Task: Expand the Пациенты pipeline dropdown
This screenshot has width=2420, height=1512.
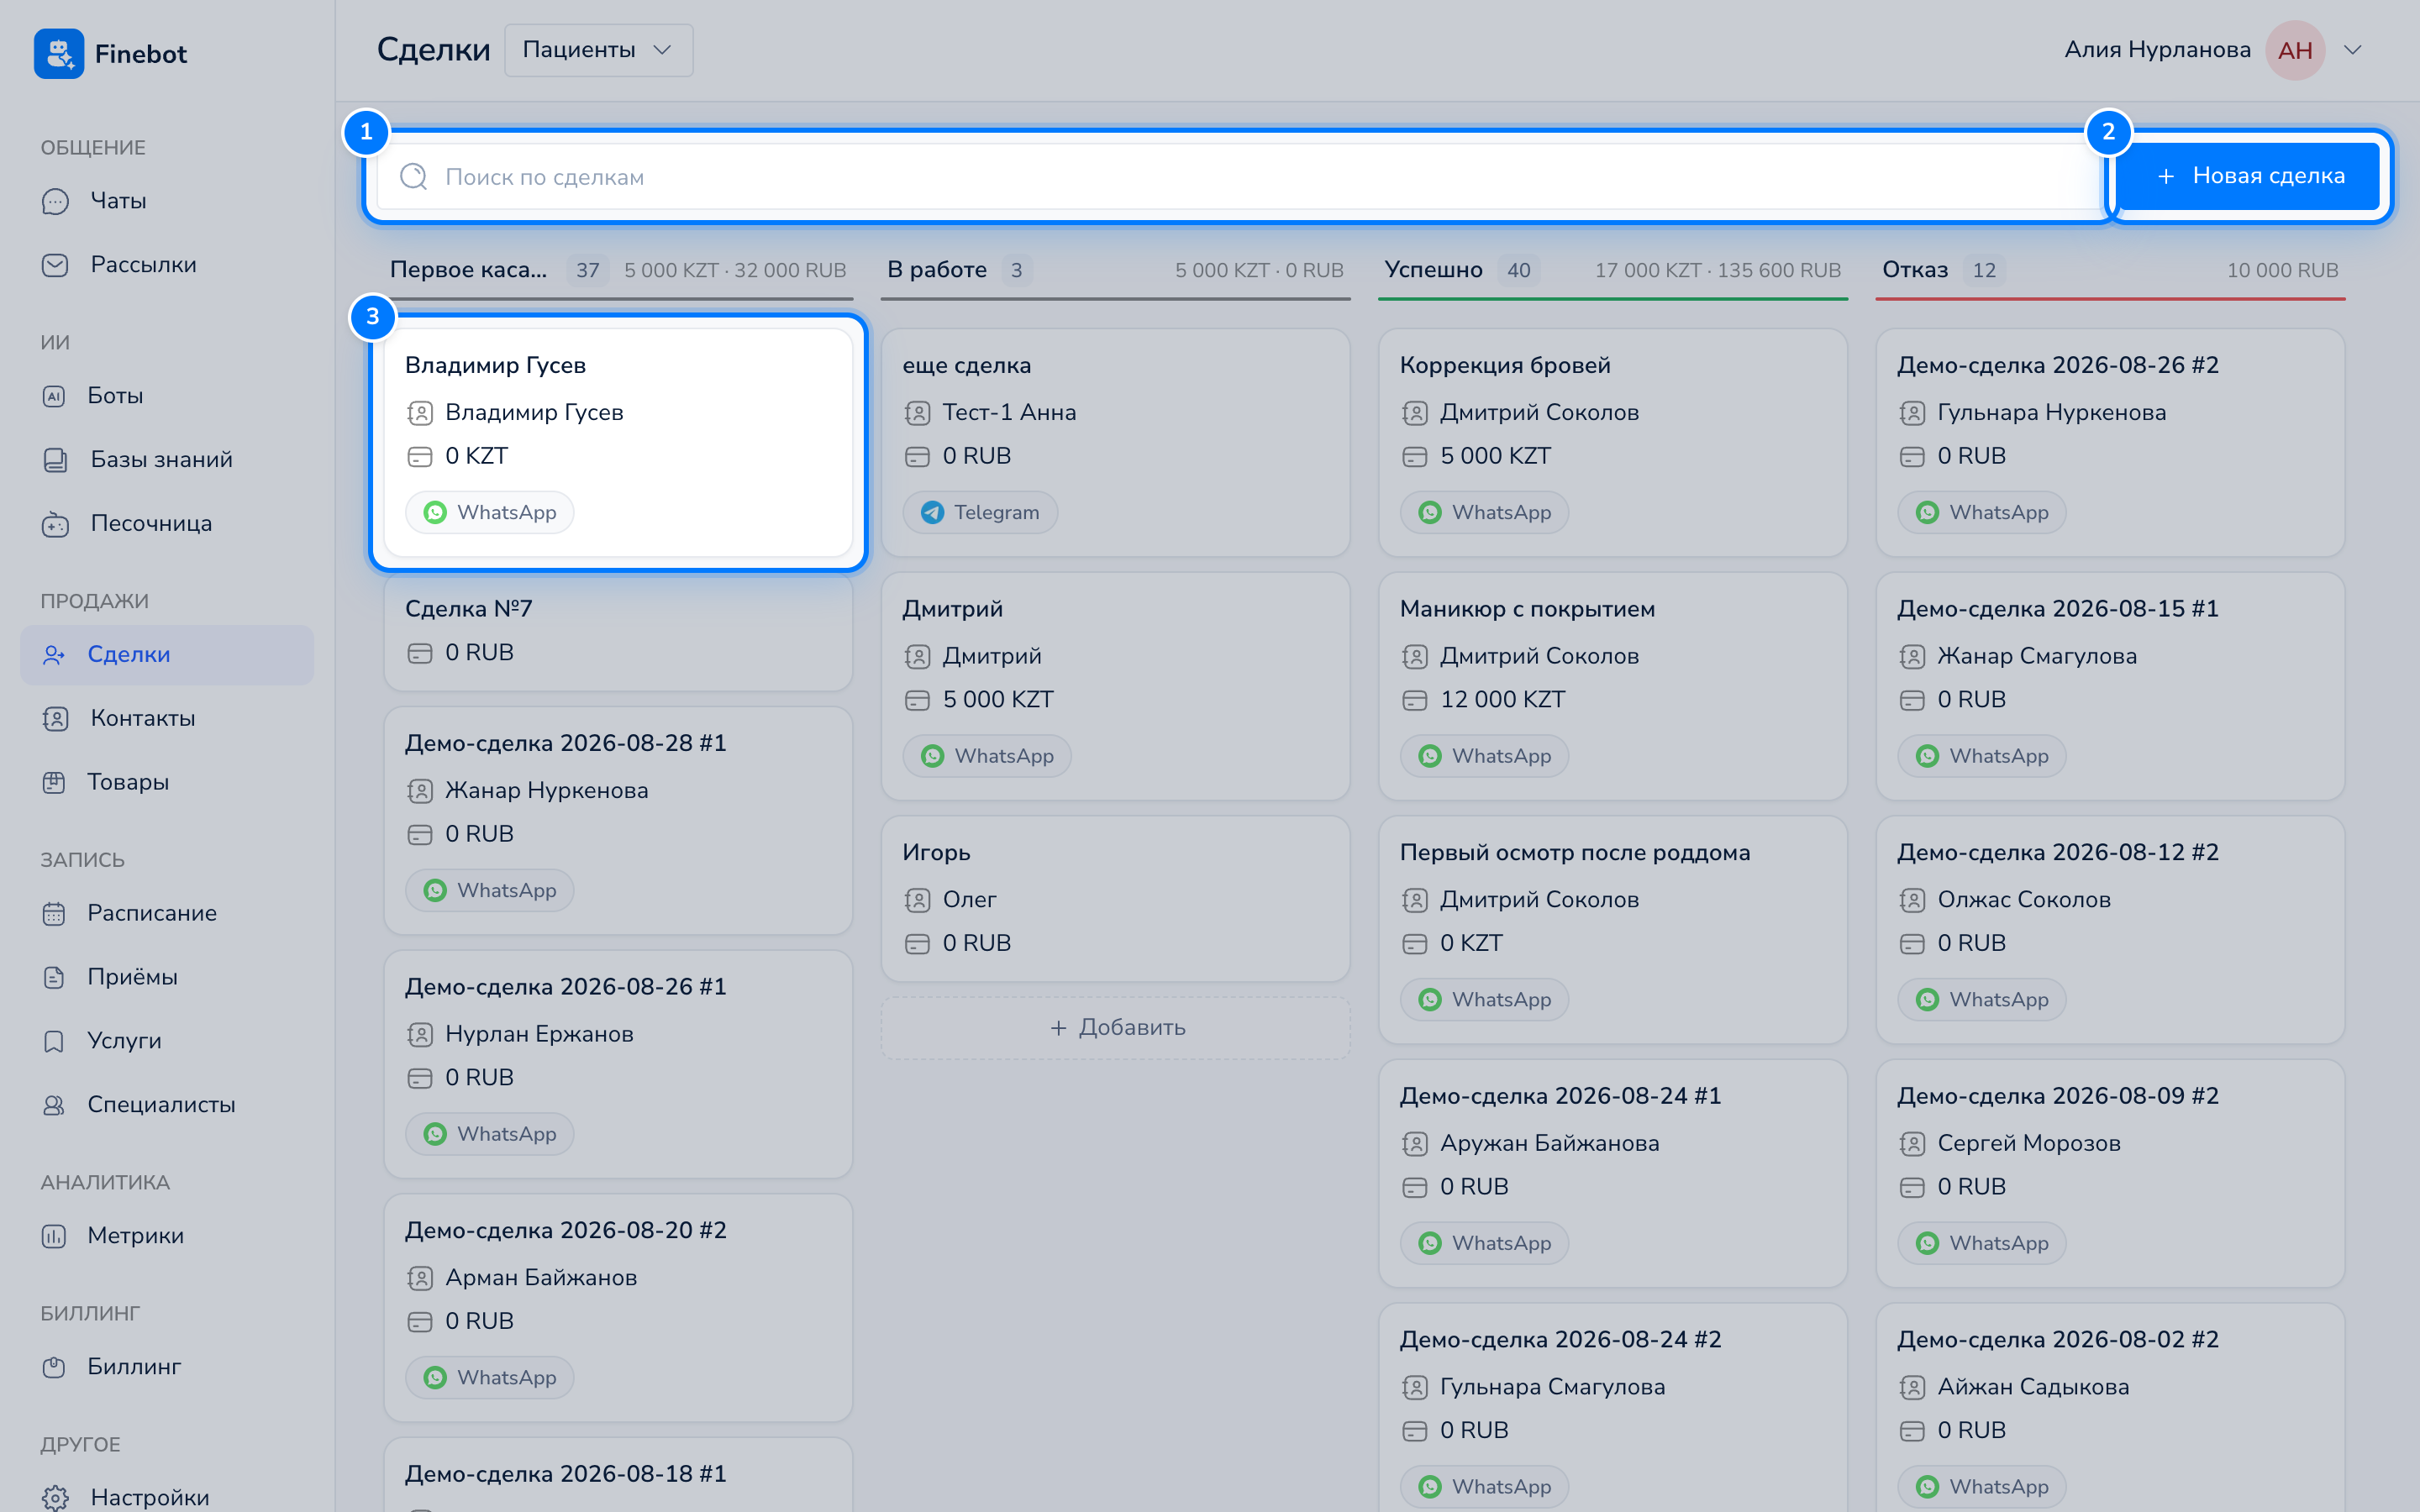Action: tap(598, 50)
